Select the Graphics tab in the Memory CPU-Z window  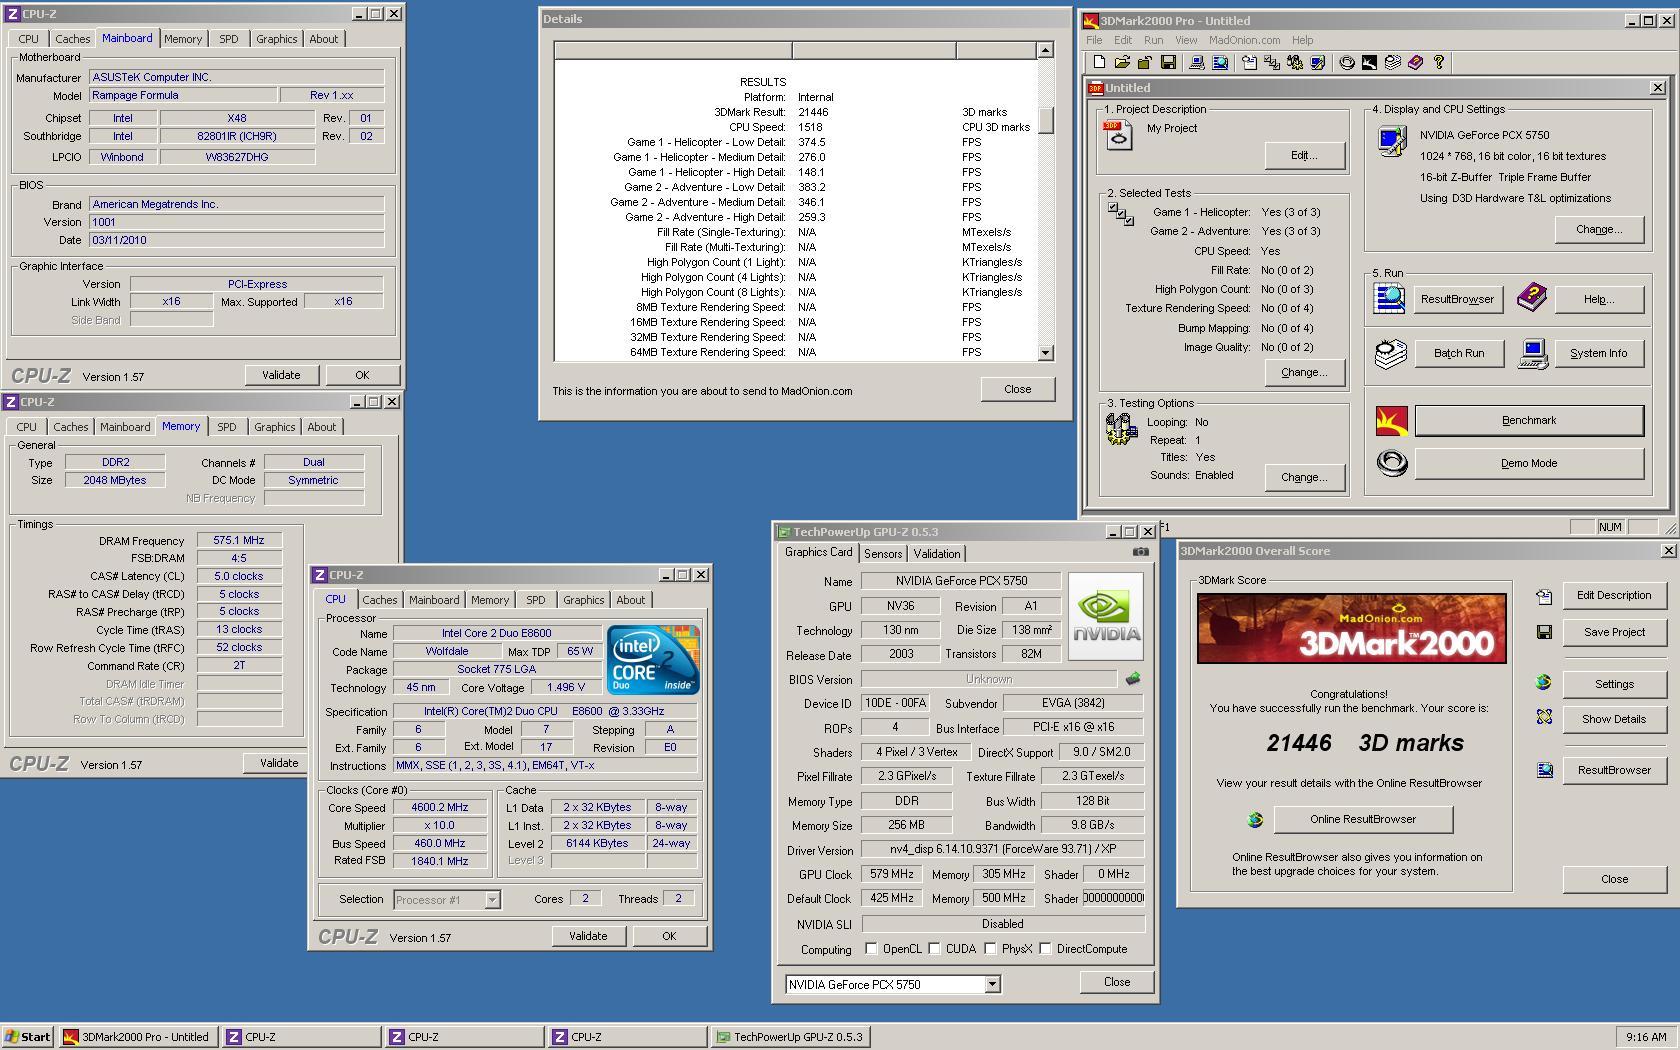coord(274,427)
